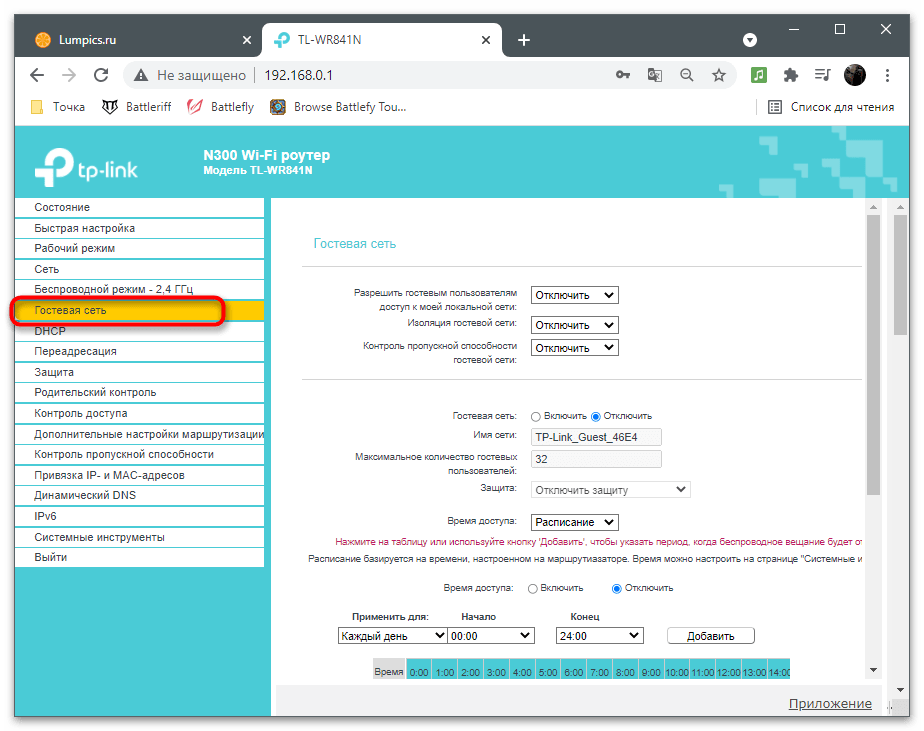Open the 'Приложение' link
Screen dimensions: 924x731
(830, 704)
